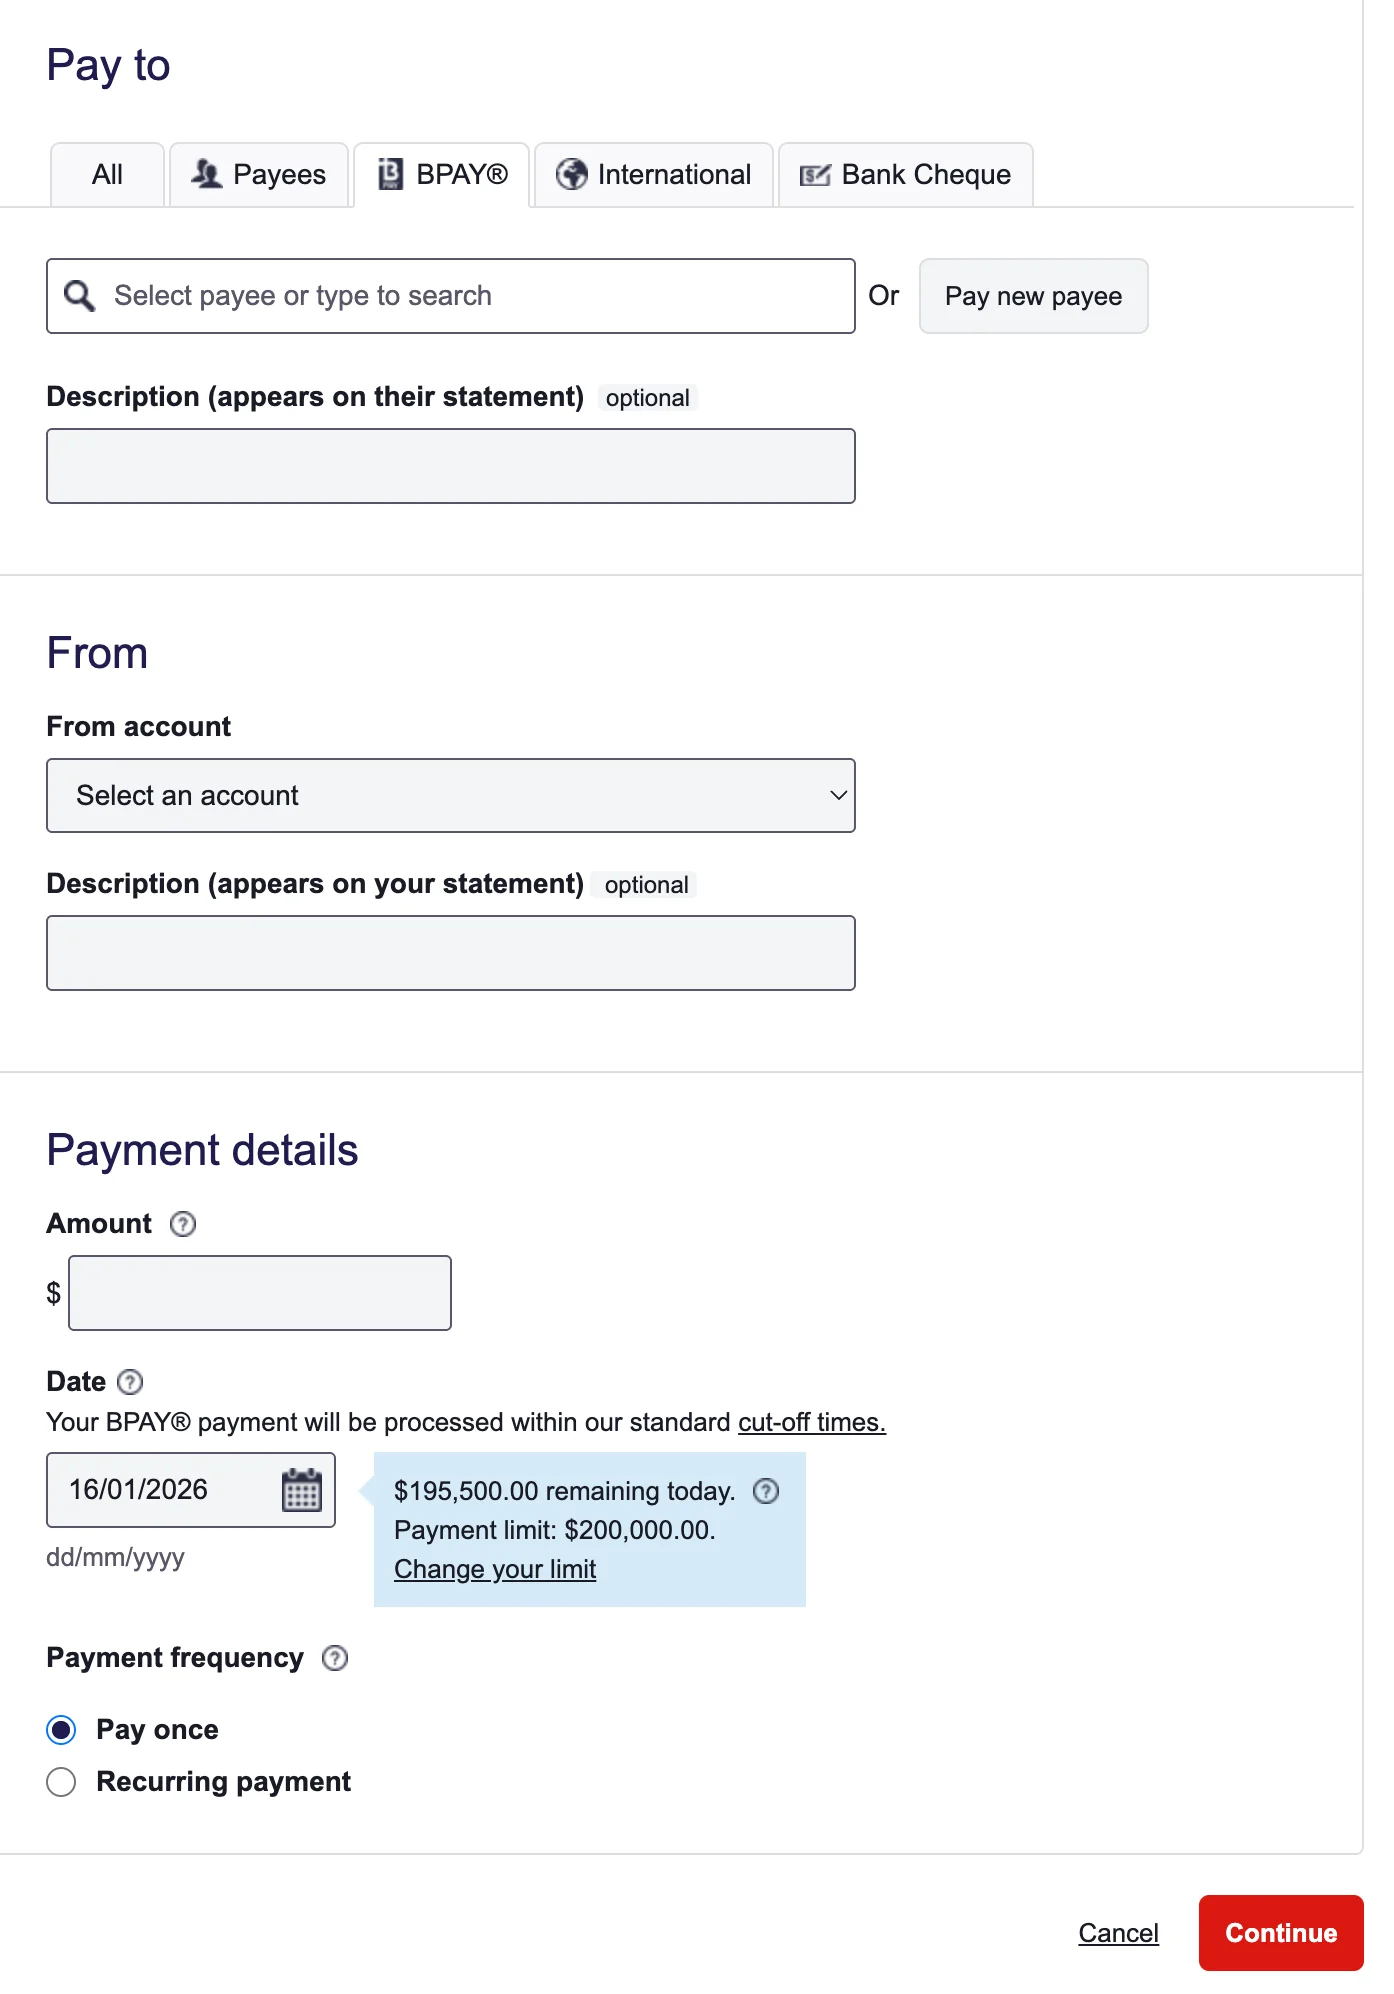Switch to the Payees tab

pyautogui.click(x=260, y=174)
